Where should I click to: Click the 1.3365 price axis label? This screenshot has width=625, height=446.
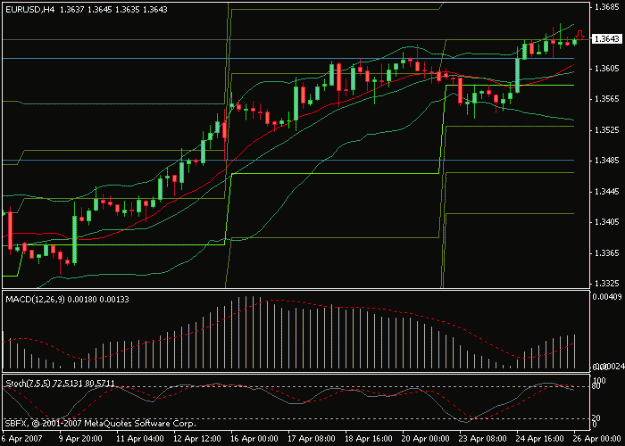607,253
